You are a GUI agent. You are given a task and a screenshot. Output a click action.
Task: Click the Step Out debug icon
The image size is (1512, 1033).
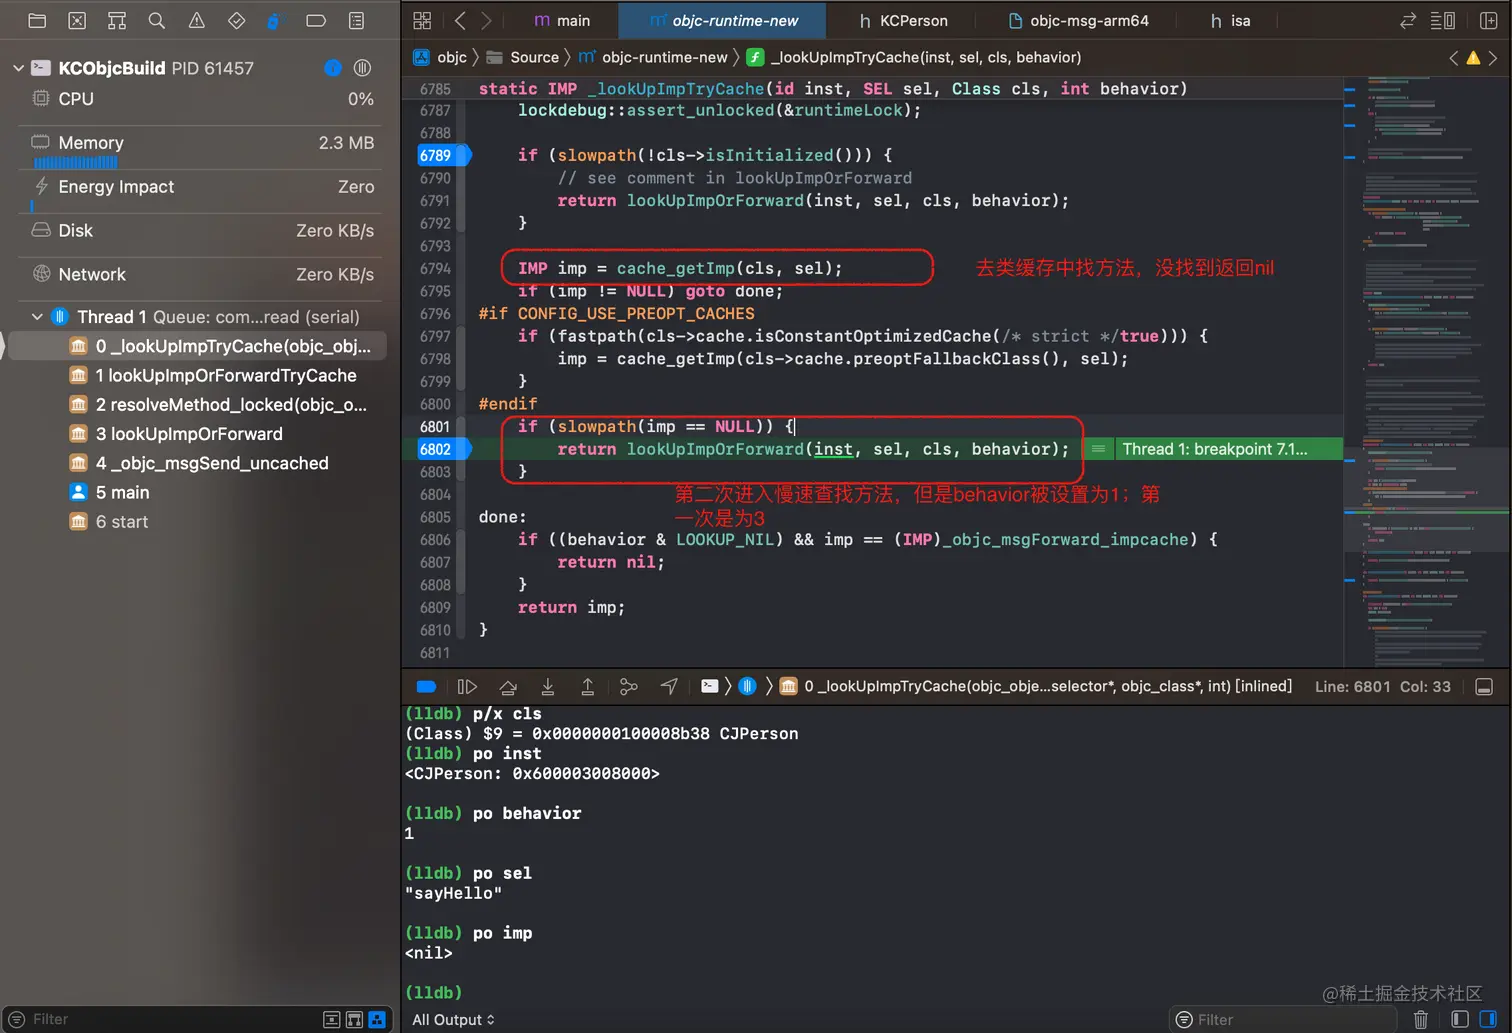(x=588, y=686)
